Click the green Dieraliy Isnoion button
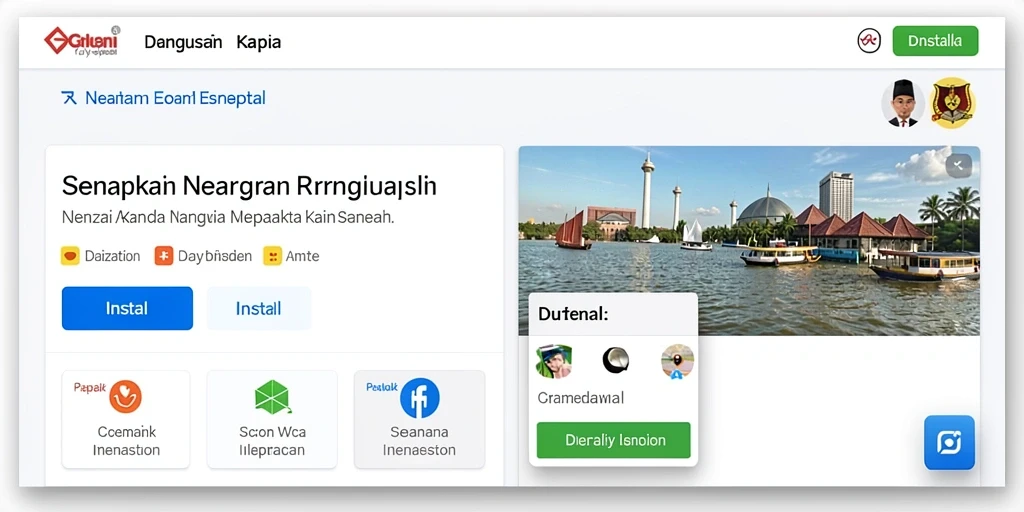 tap(613, 440)
